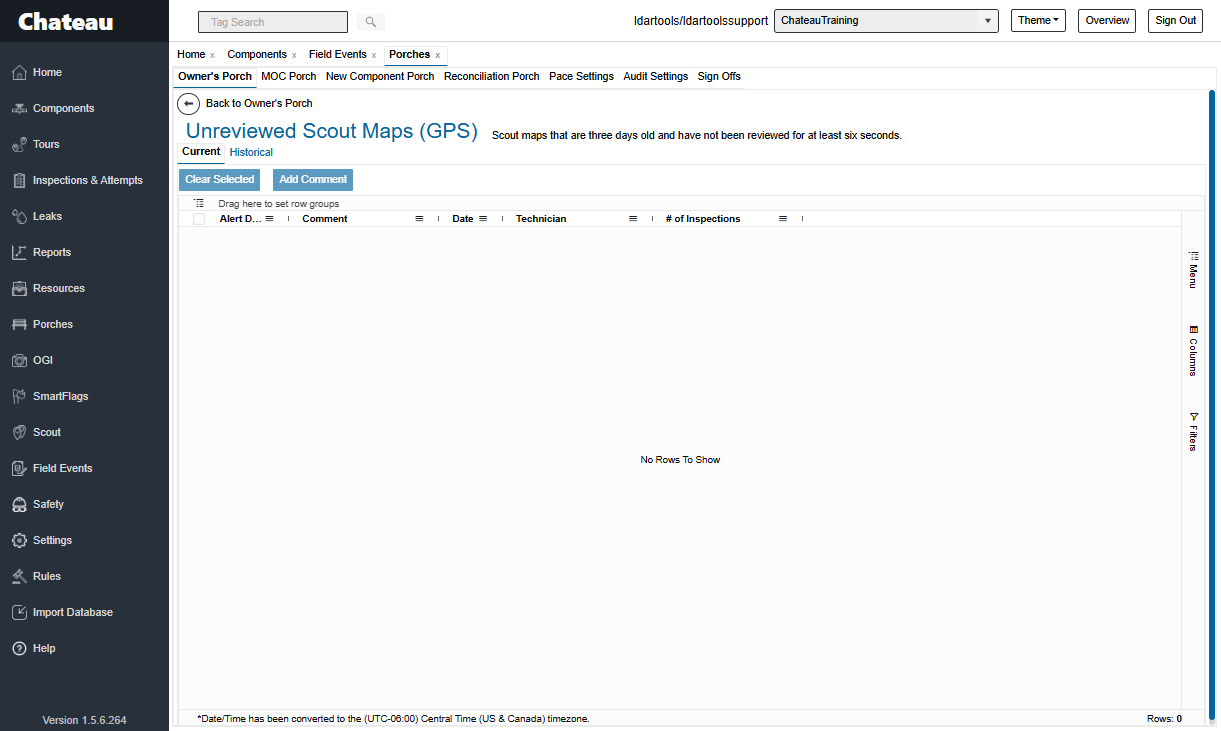The height and width of the screenshot is (731, 1221).
Task: Click the Sign Out button
Action: 1175,20
